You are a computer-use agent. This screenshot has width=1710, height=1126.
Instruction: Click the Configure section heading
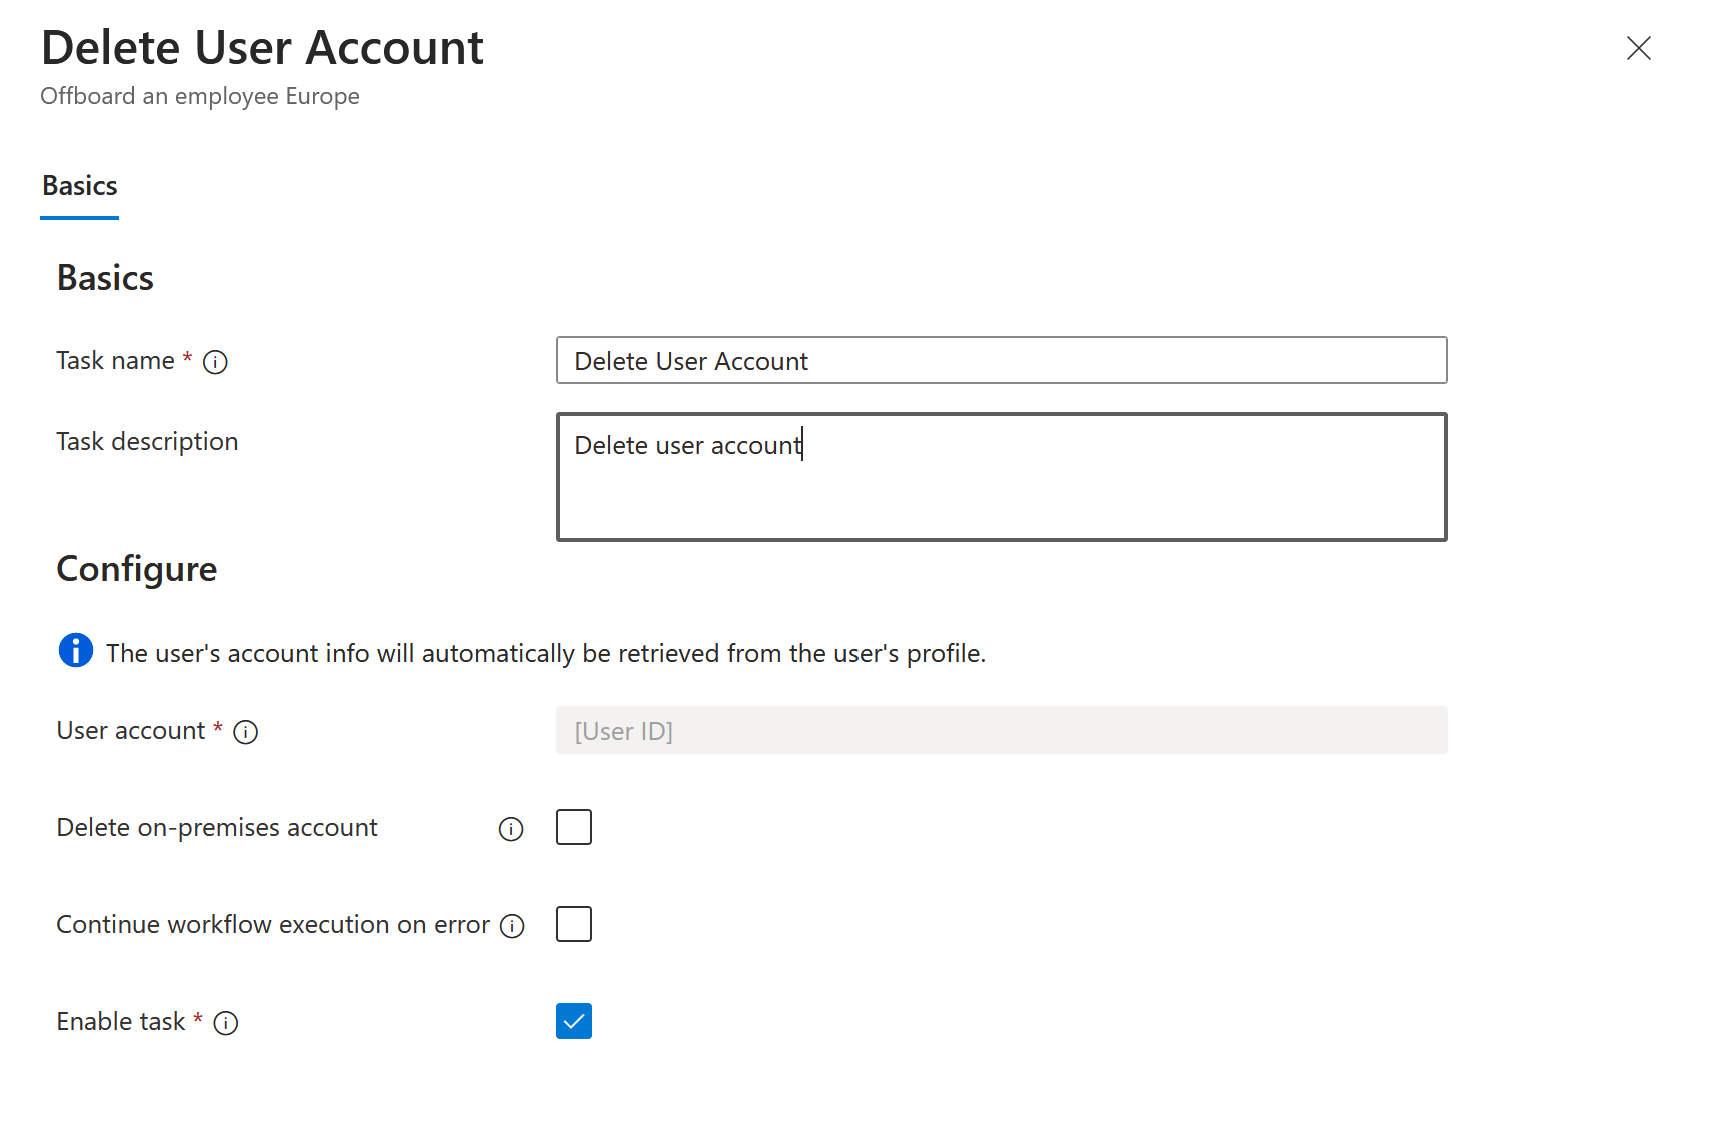137,569
